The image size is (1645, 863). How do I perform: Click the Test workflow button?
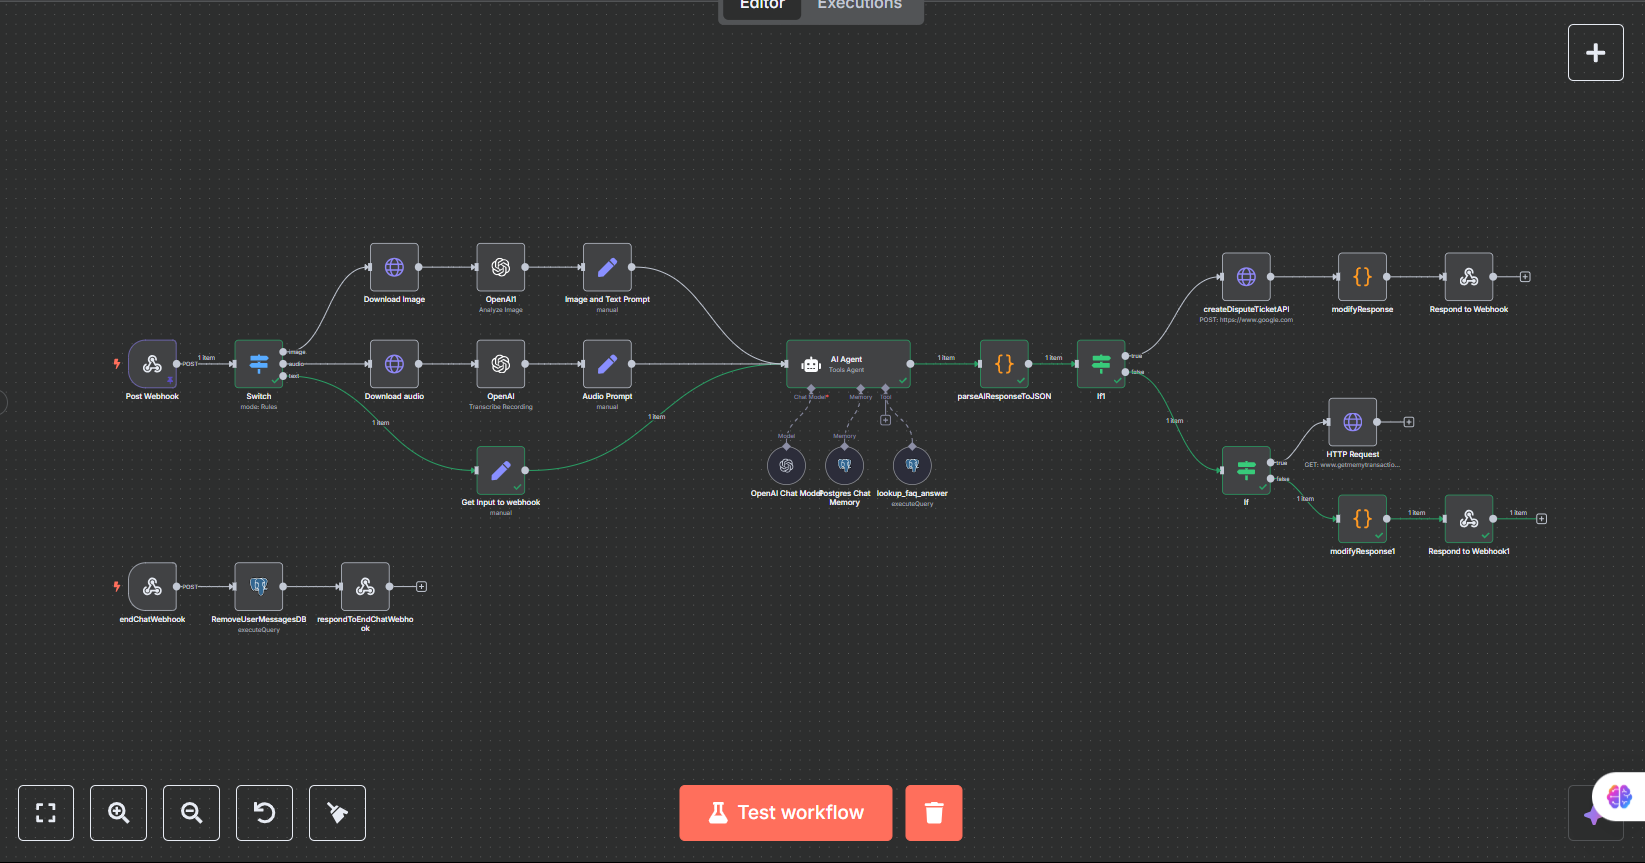point(786,813)
